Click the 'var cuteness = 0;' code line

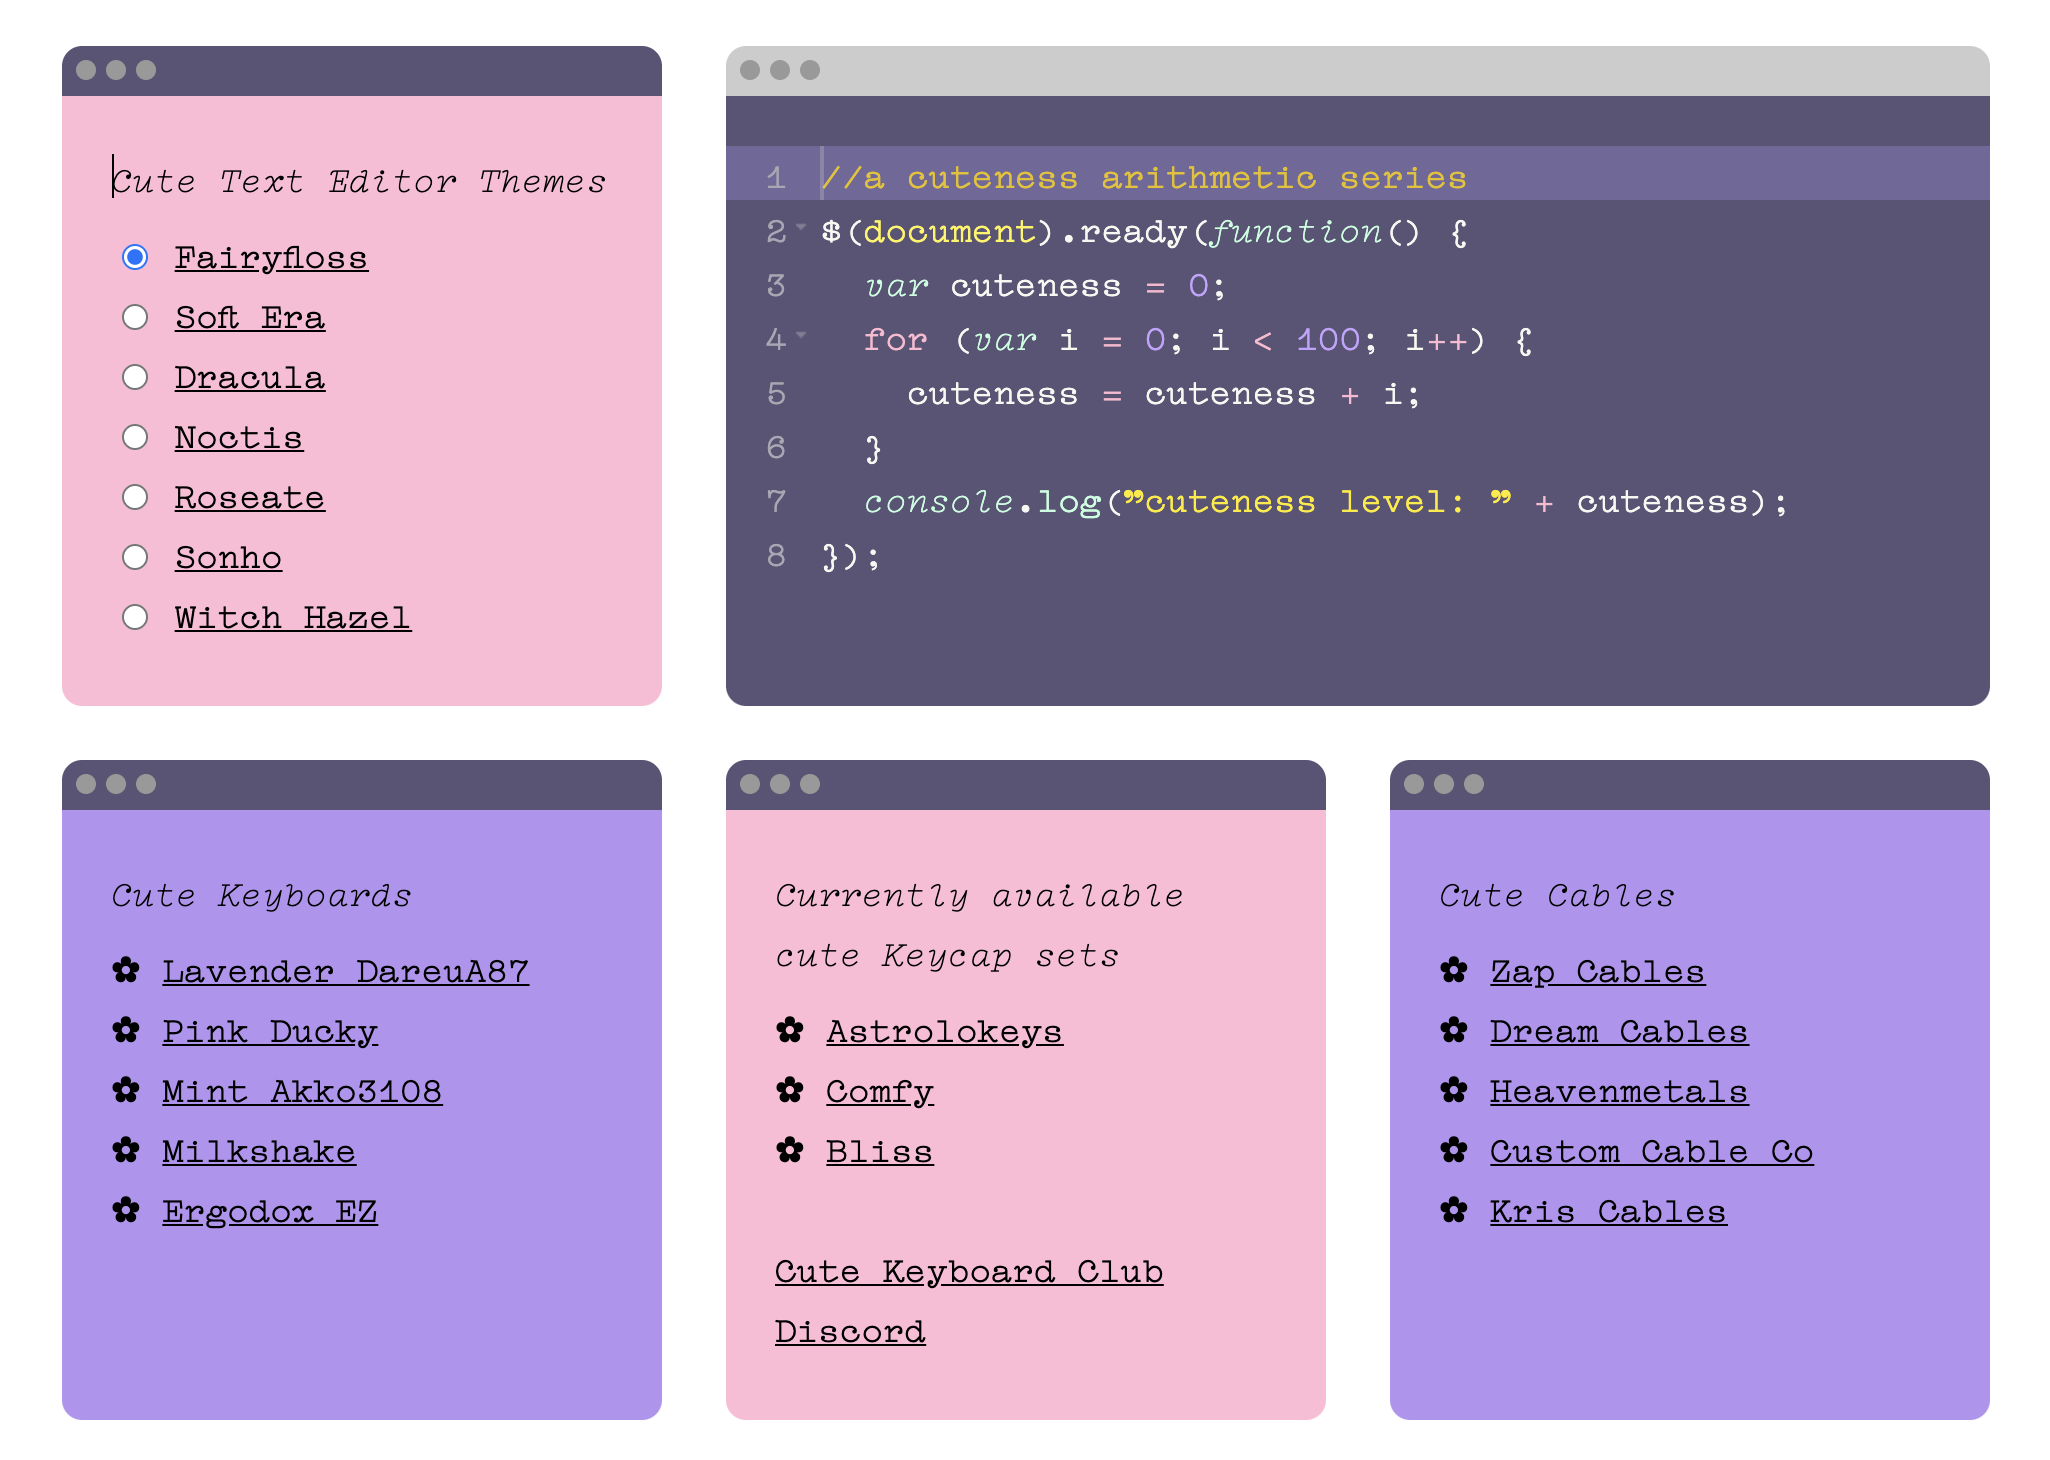[x=1045, y=286]
